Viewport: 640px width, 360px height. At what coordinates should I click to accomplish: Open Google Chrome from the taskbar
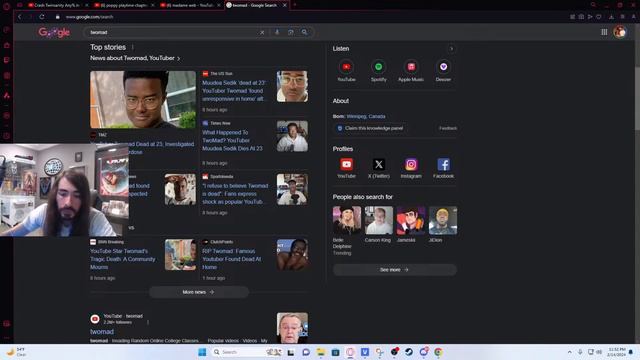438,352
